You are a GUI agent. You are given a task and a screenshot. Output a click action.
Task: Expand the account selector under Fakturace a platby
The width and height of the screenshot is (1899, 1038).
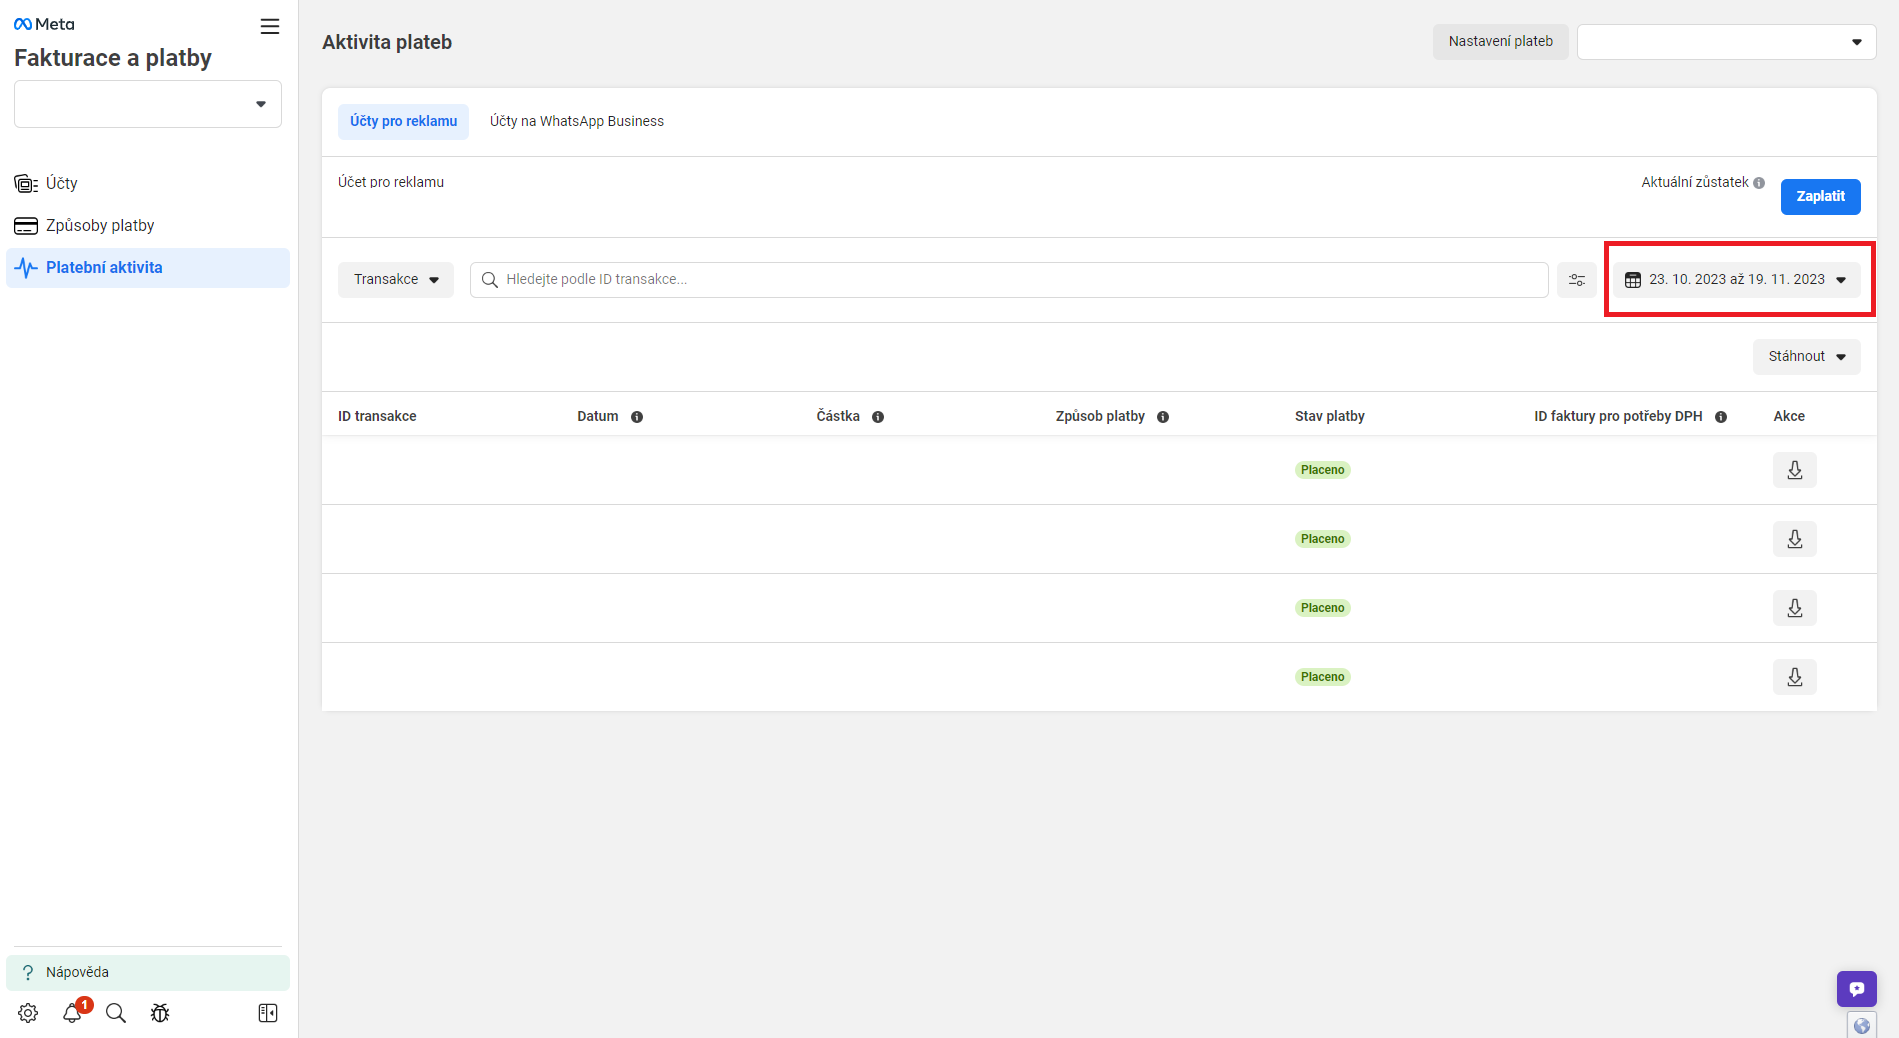[148, 104]
